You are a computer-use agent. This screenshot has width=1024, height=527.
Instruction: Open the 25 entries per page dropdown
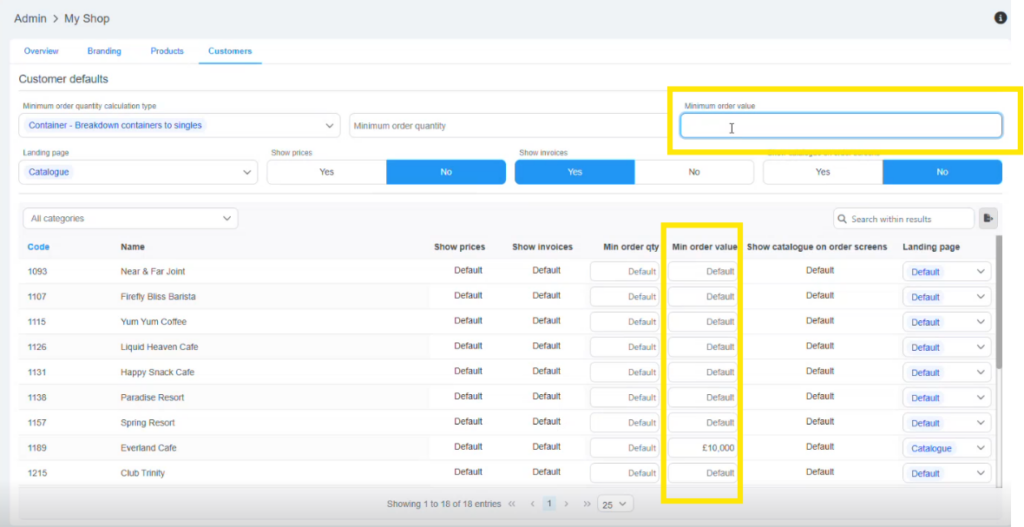[615, 504]
